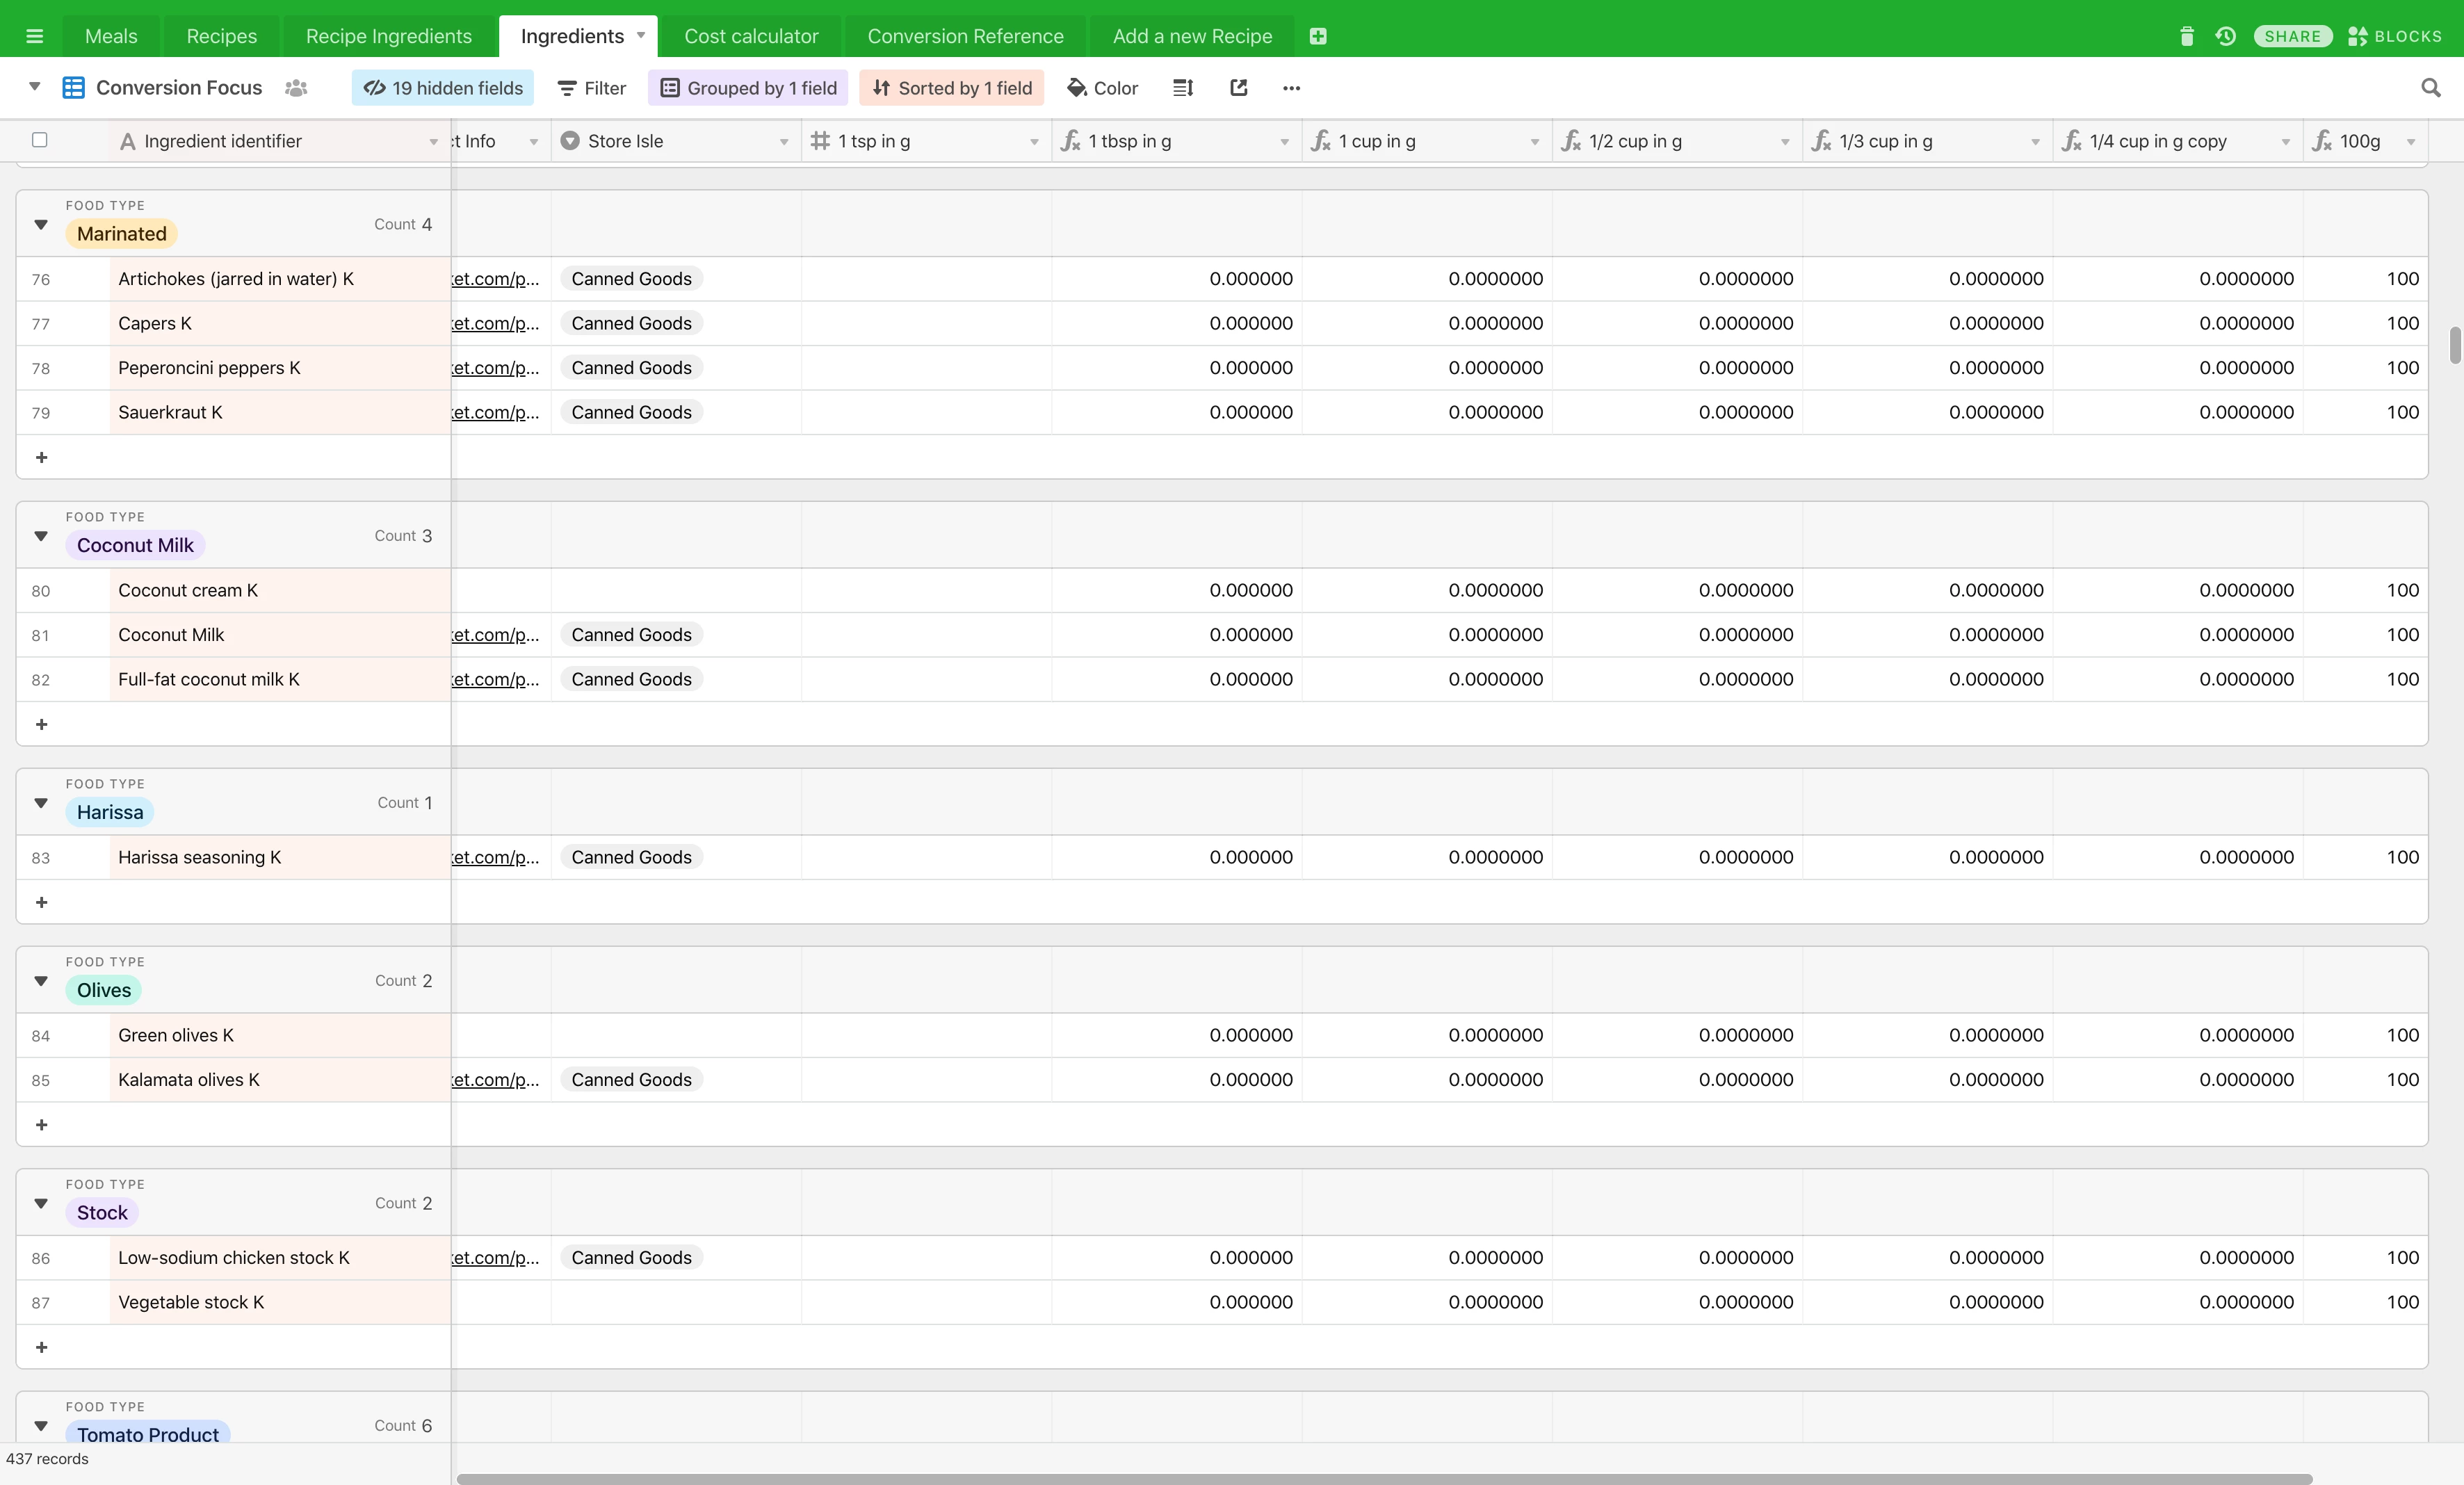Click the share view export icon

(1238, 88)
